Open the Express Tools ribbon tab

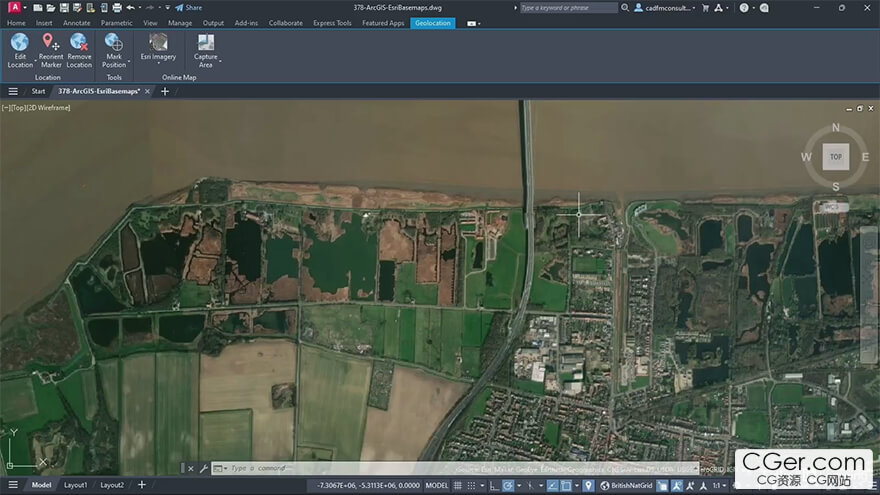point(332,23)
